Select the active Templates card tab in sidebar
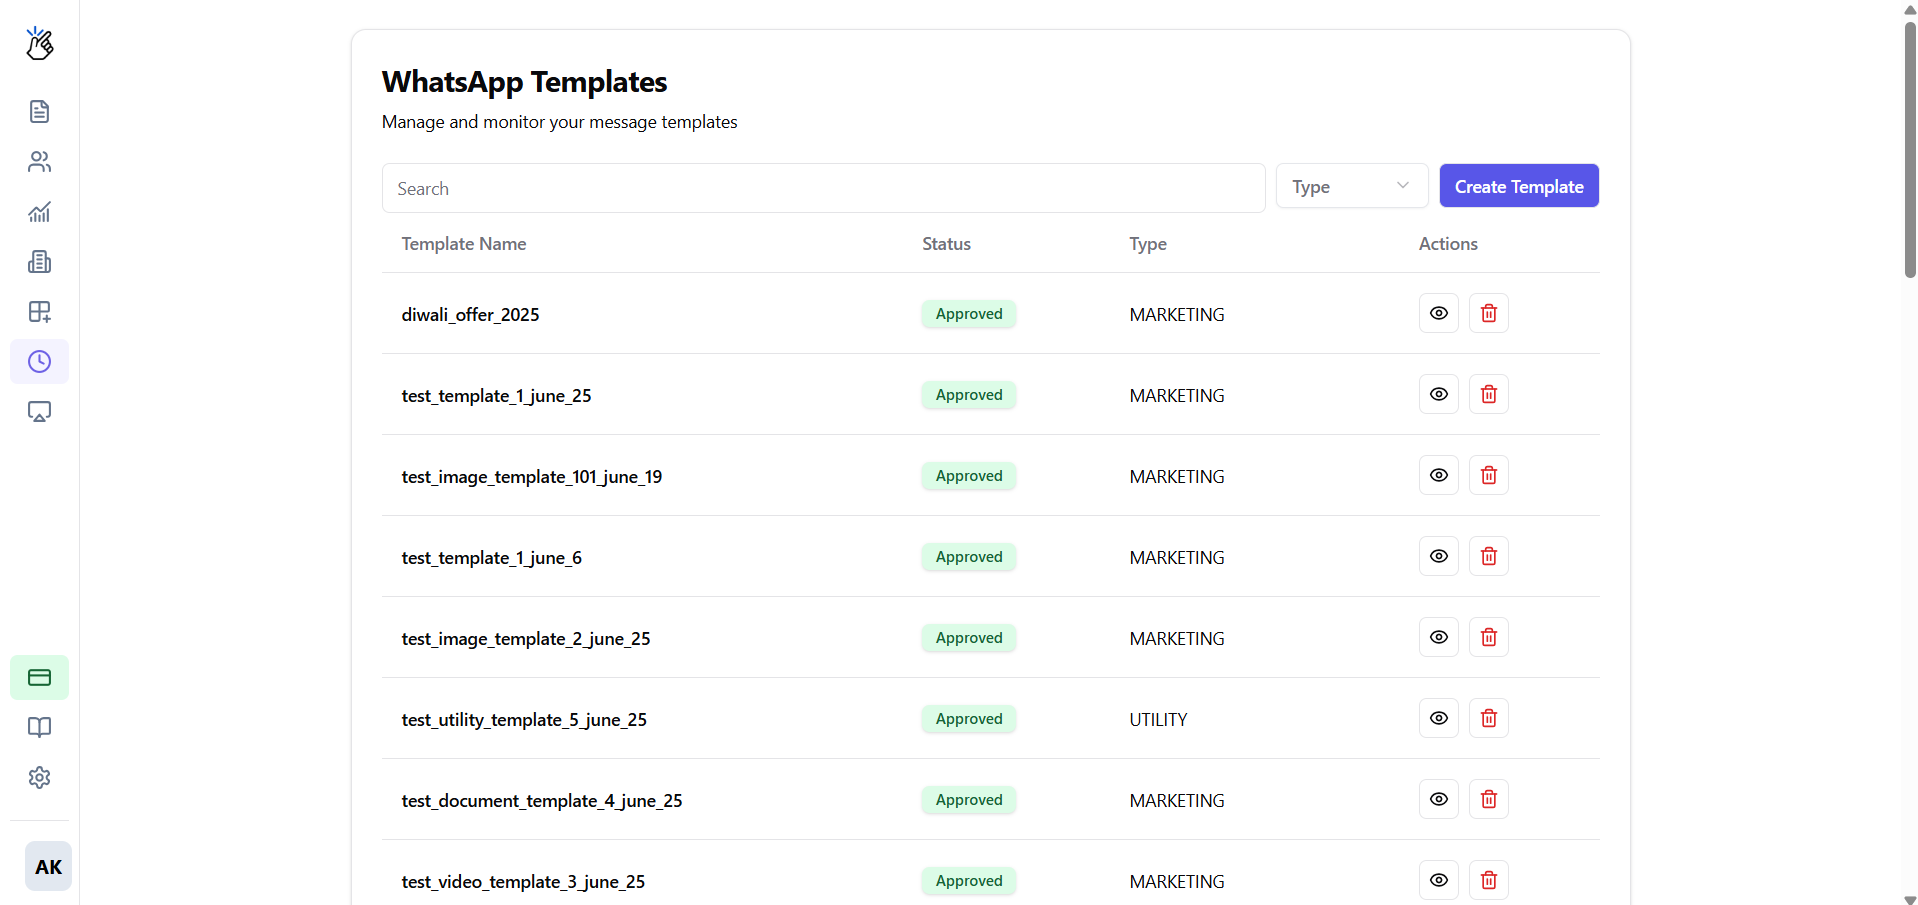 coord(39,677)
